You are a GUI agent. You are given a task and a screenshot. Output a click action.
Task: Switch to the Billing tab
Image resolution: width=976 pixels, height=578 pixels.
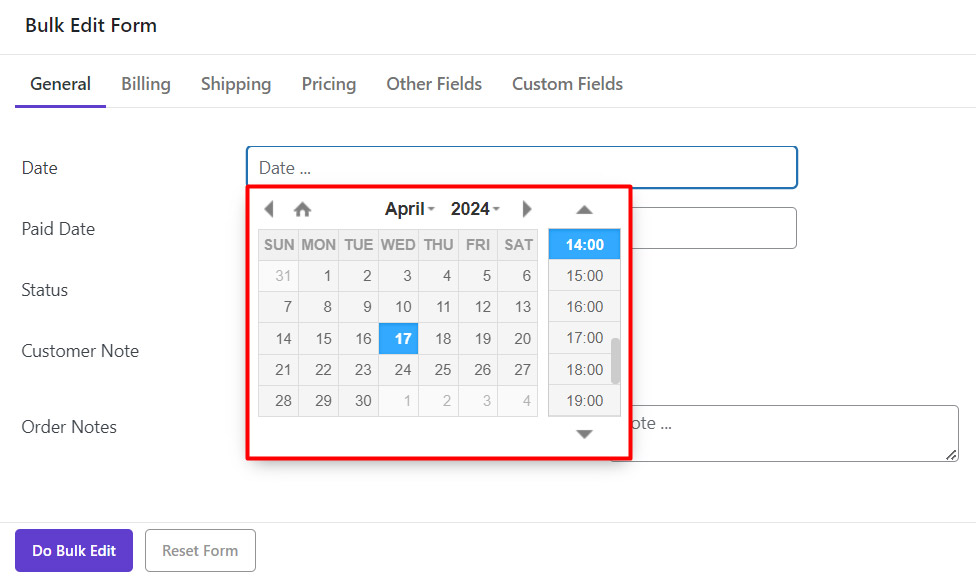coord(146,84)
